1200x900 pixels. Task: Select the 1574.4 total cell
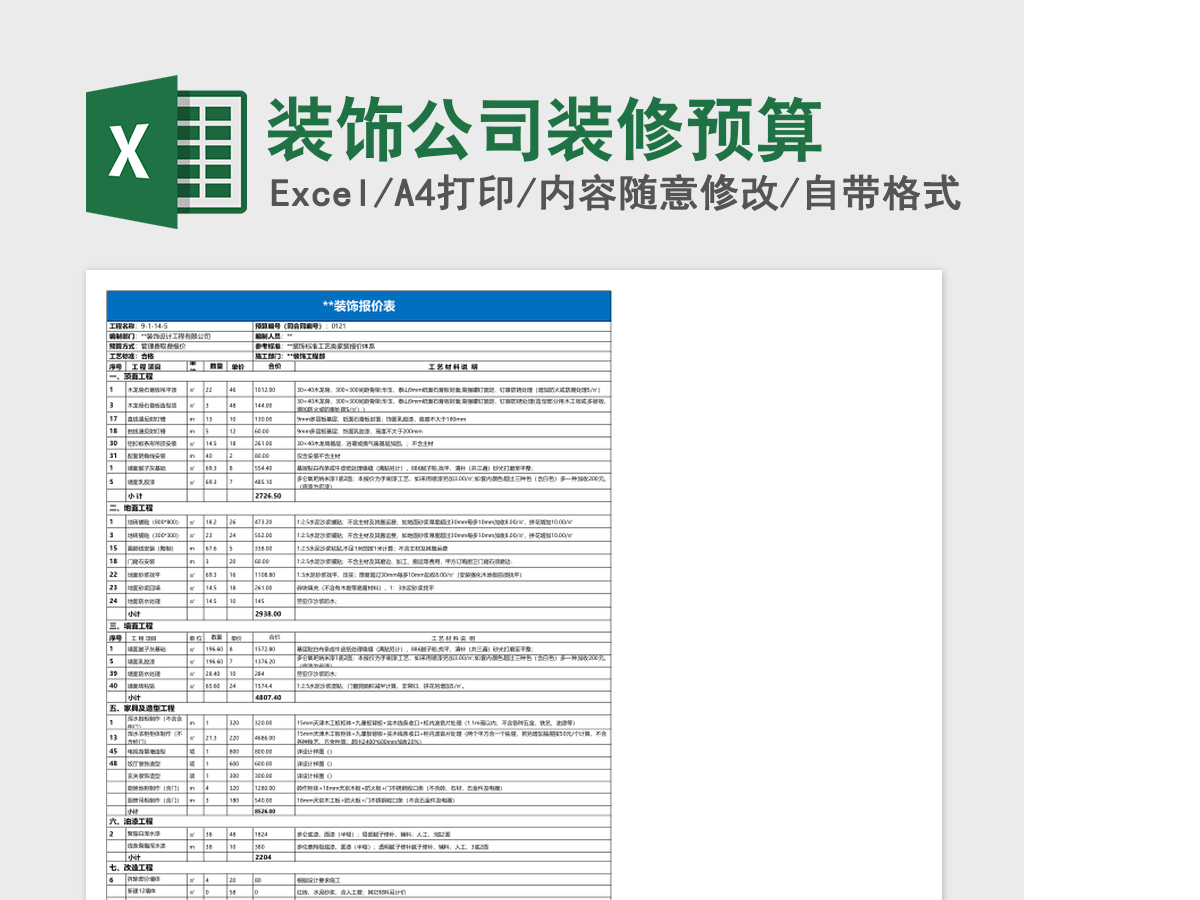coord(273,686)
